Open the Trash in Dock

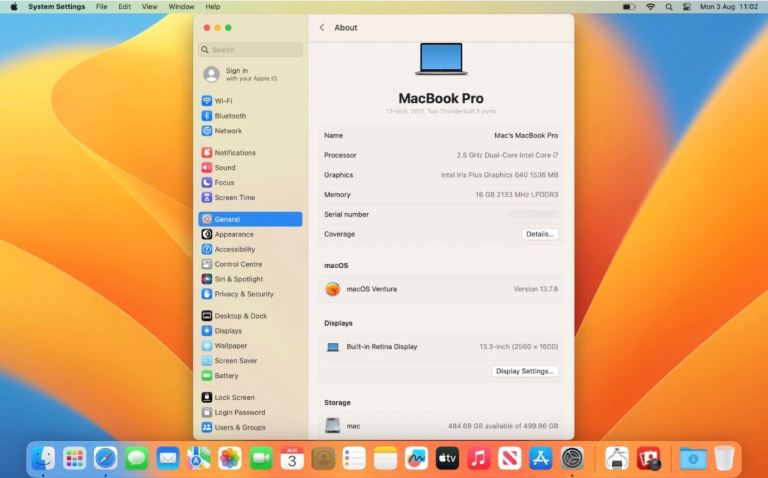[724, 459]
